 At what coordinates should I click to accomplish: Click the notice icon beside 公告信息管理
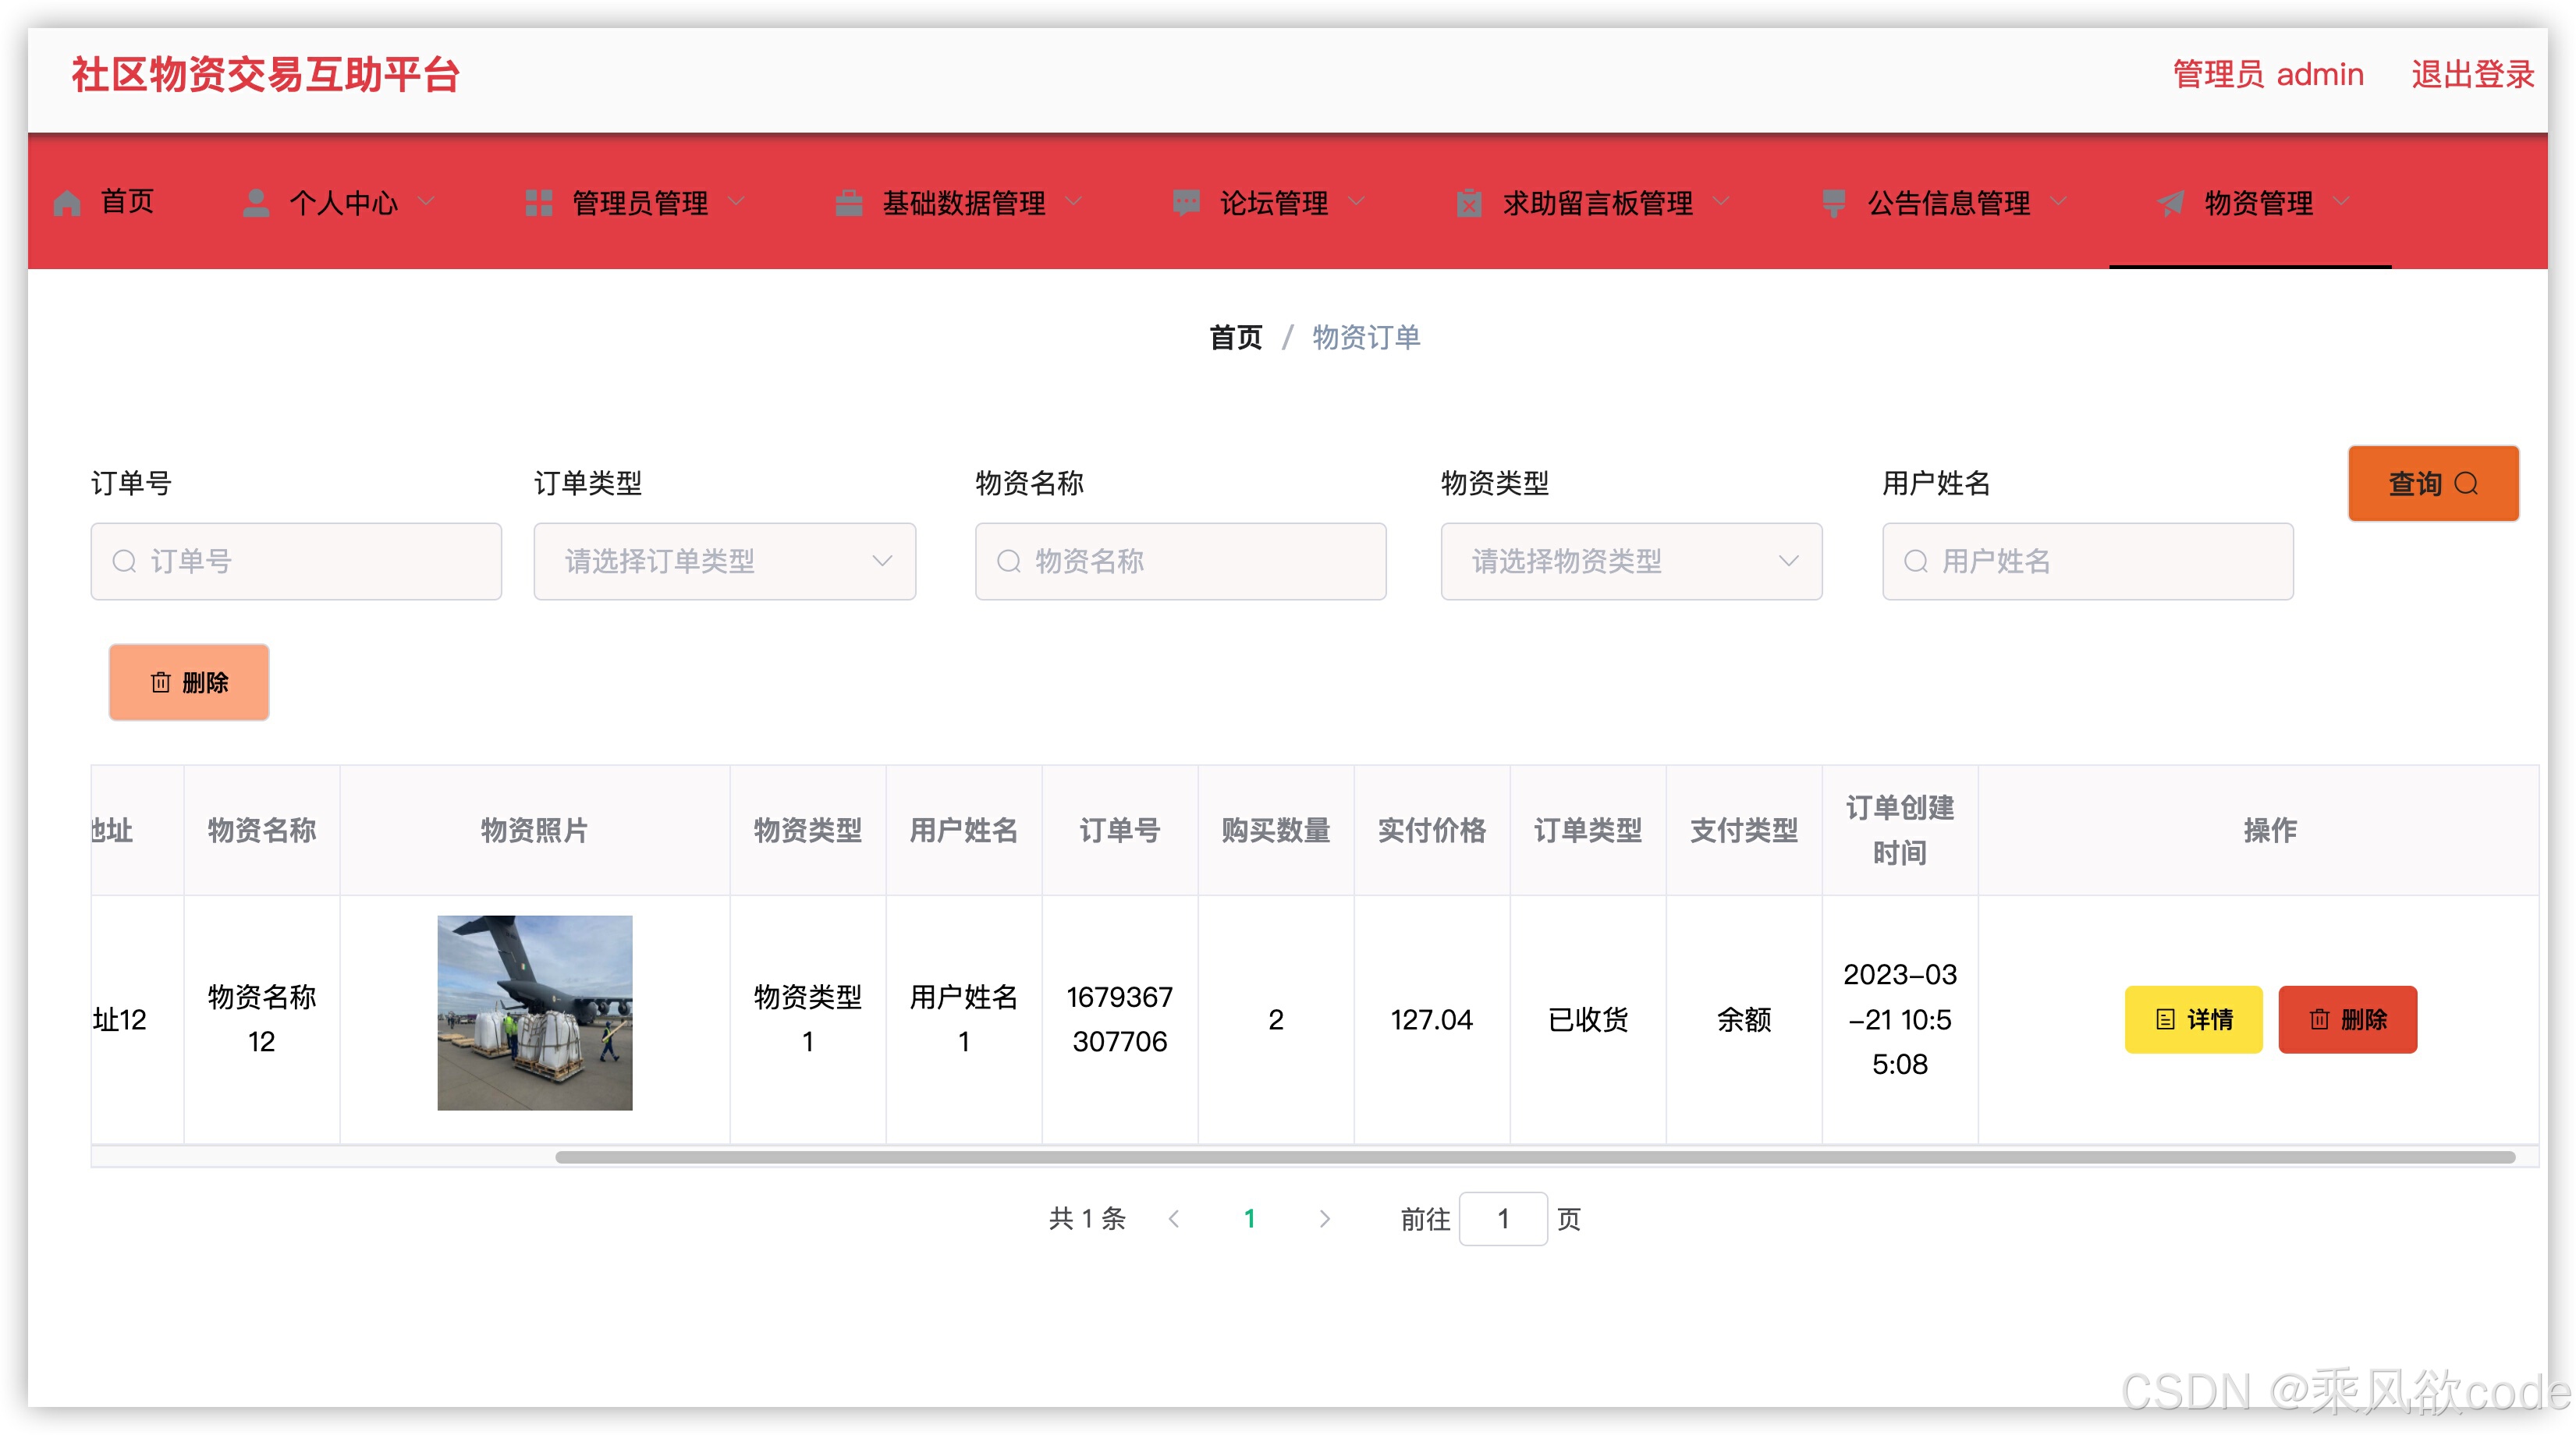(1833, 203)
